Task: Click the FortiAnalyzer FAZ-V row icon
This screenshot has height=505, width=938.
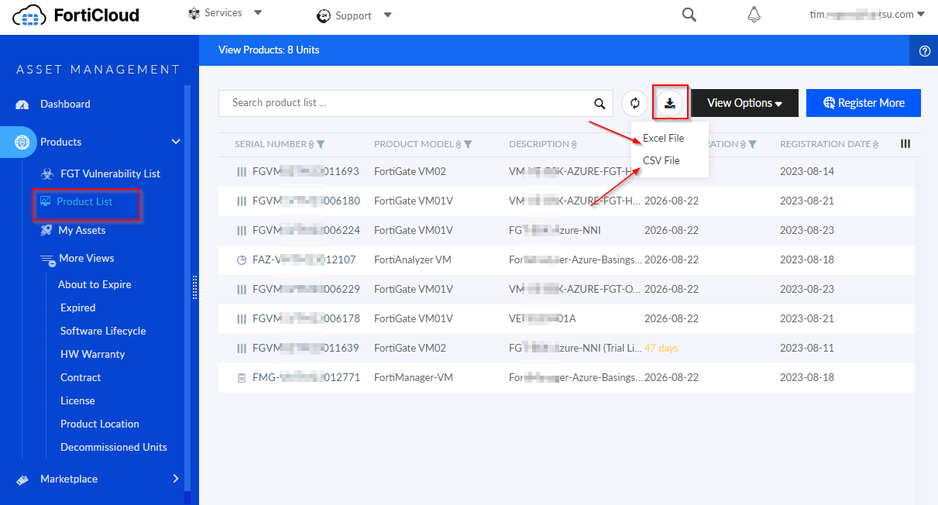Action: [241, 260]
